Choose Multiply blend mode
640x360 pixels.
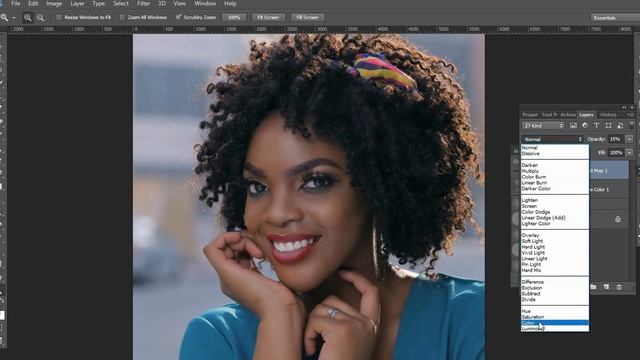click(x=555, y=171)
